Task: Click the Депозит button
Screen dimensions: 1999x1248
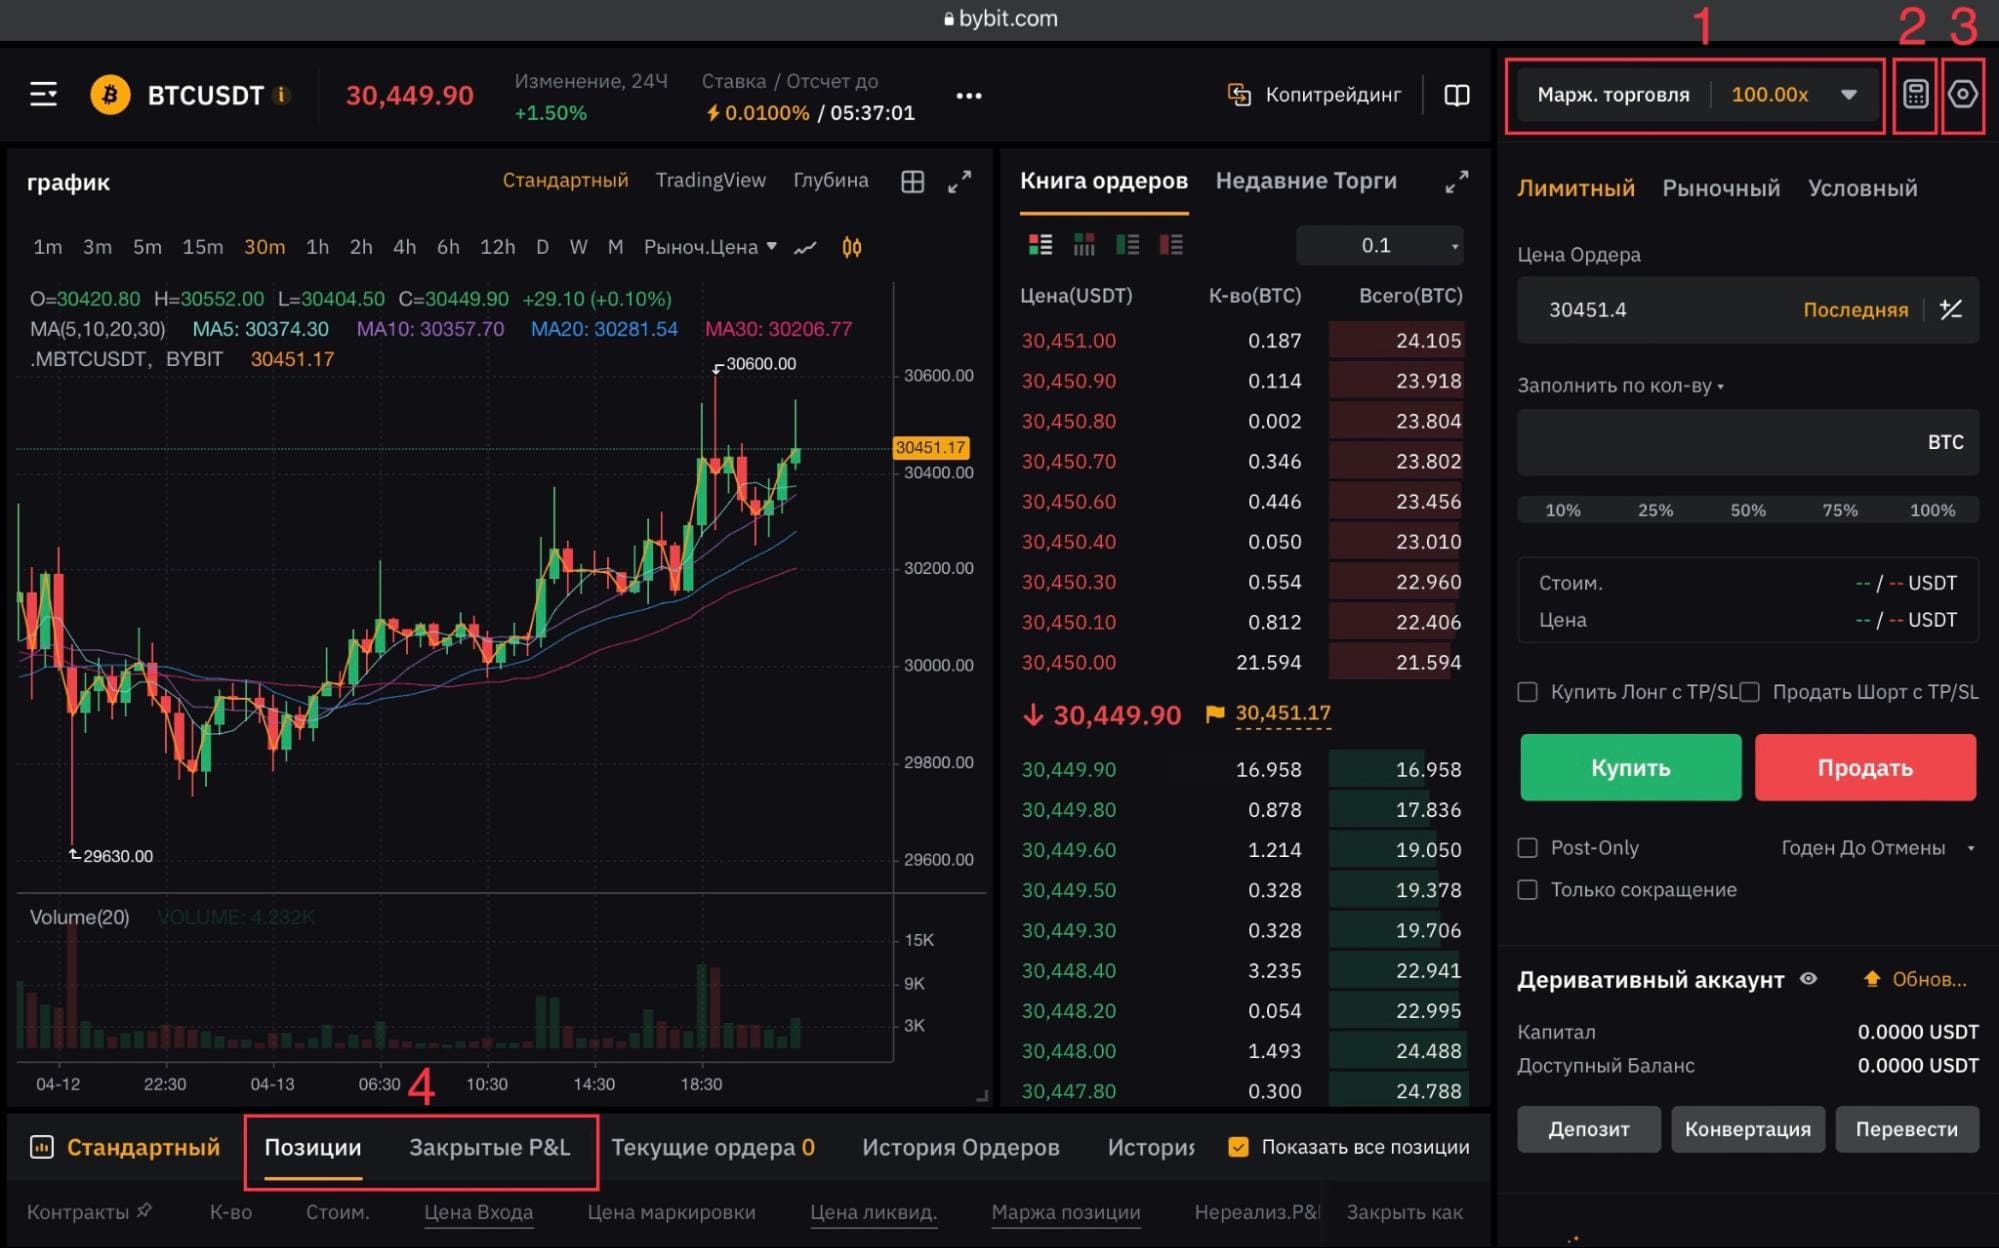Action: coord(1589,1129)
